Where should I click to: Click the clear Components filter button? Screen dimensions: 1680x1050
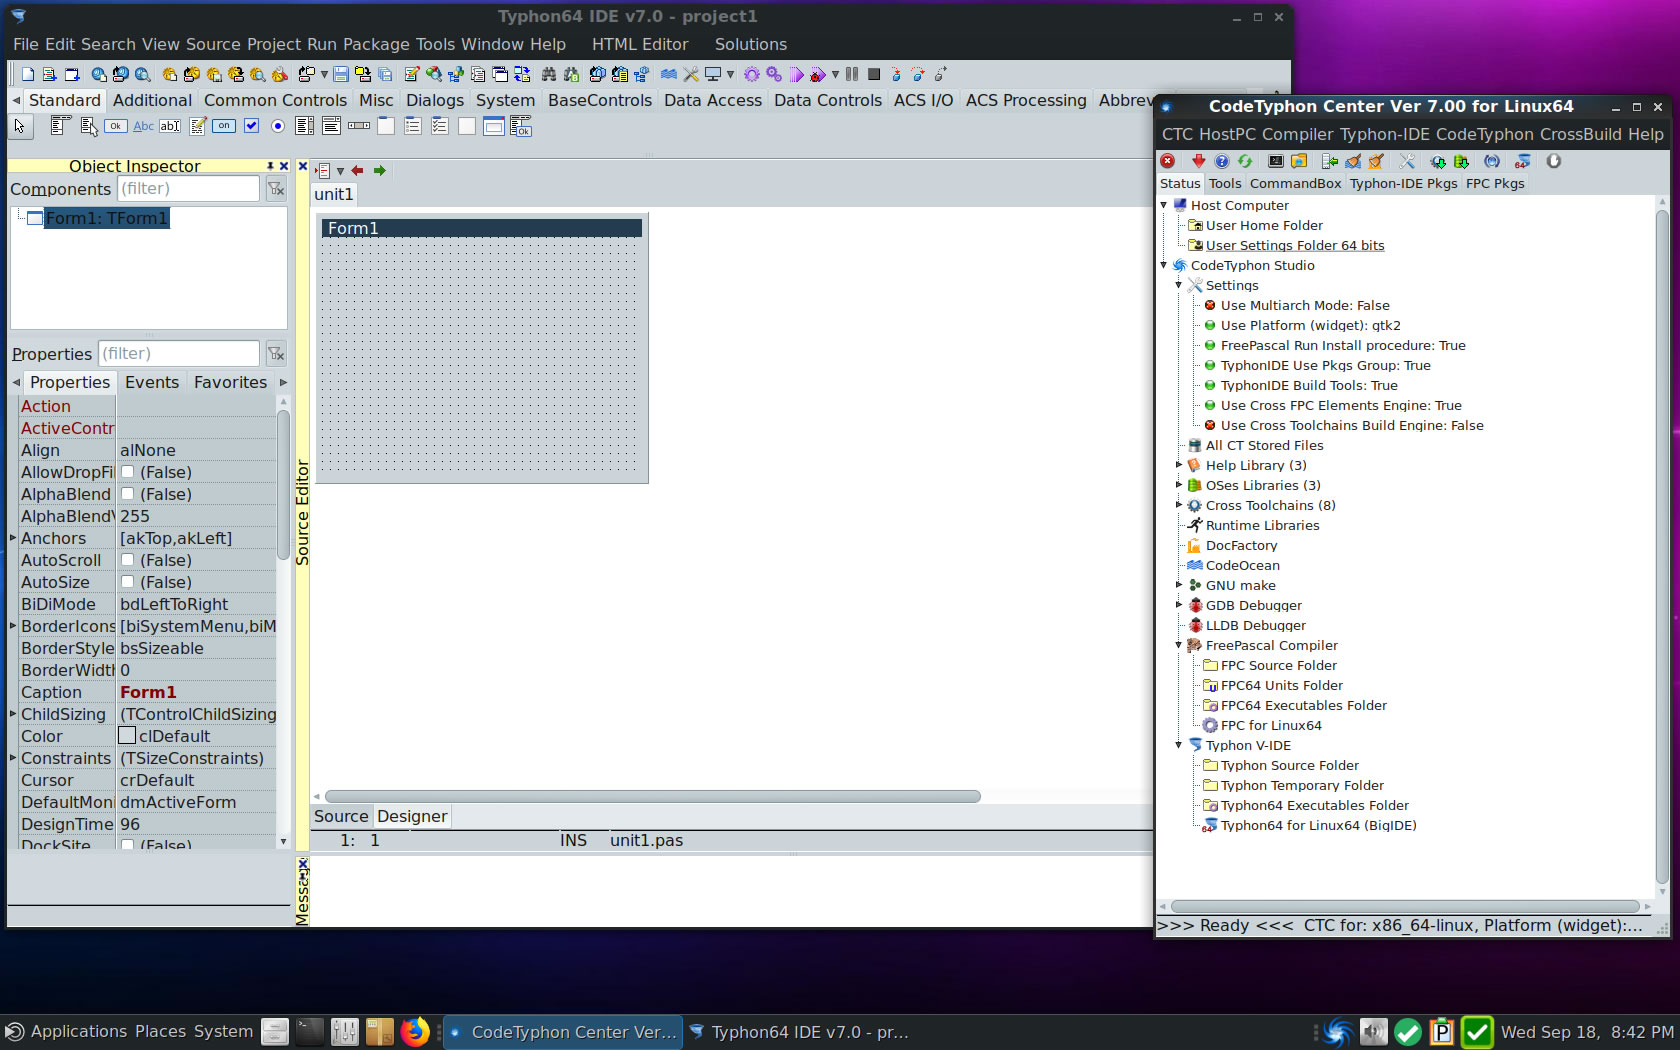tap(276, 189)
